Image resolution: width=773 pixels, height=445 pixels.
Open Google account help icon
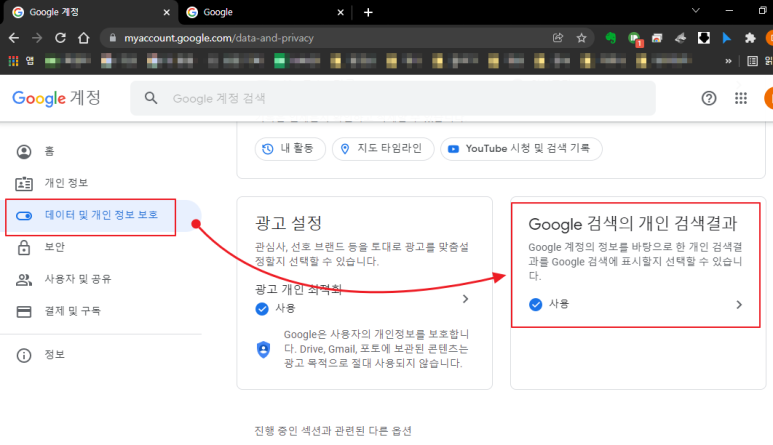pyautogui.click(x=709, y=98)
